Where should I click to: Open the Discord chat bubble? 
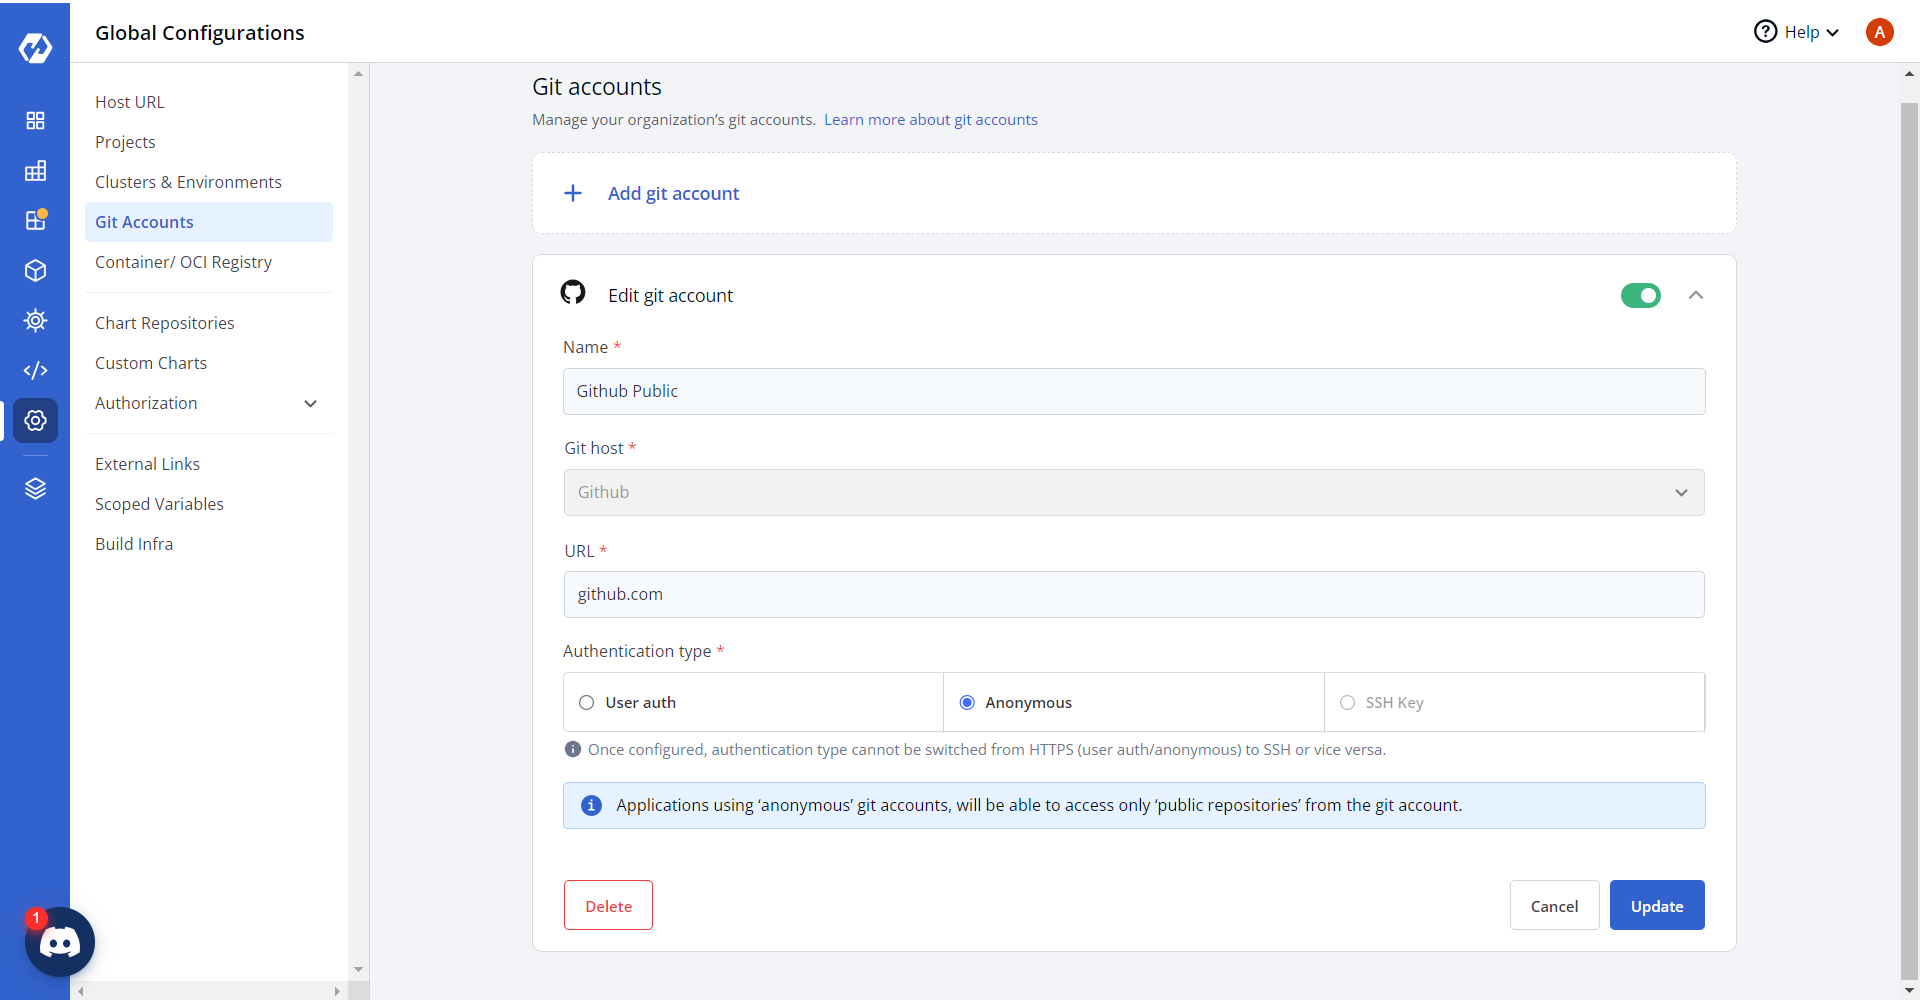[60, 942]
